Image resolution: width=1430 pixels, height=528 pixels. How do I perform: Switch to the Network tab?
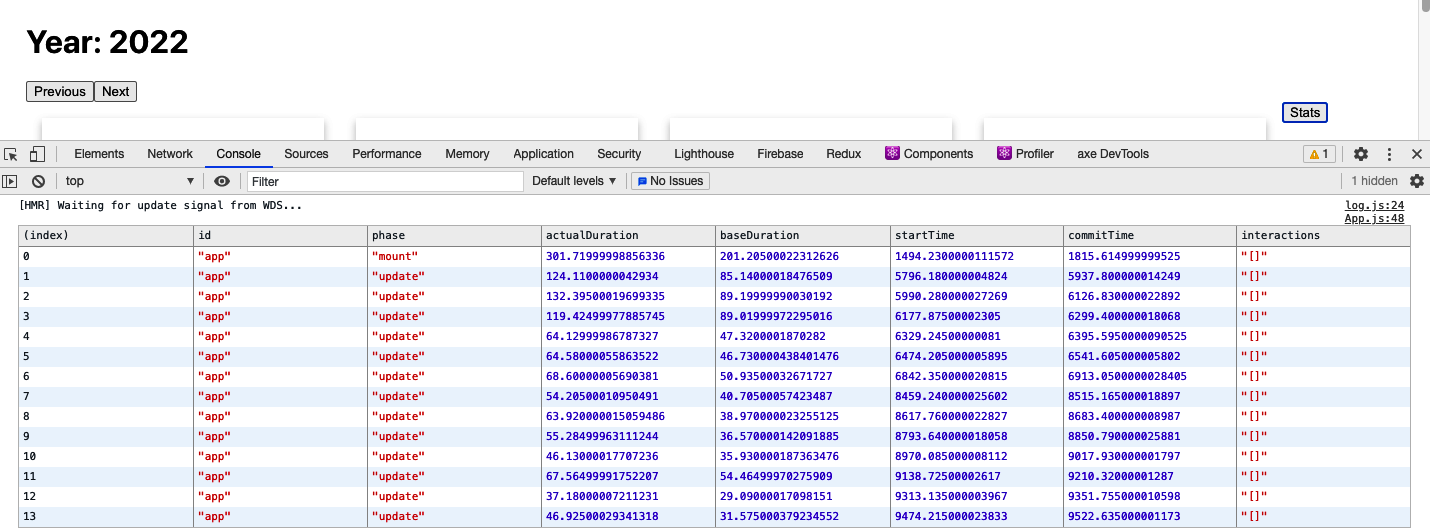(170, 154)
